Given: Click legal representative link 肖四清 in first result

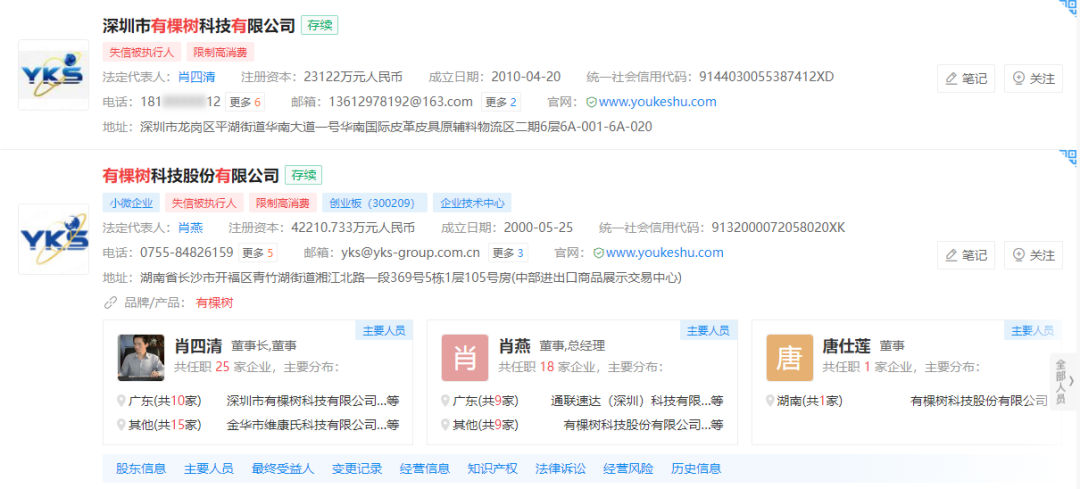Looking at the screenshot, I should (196, 76).
